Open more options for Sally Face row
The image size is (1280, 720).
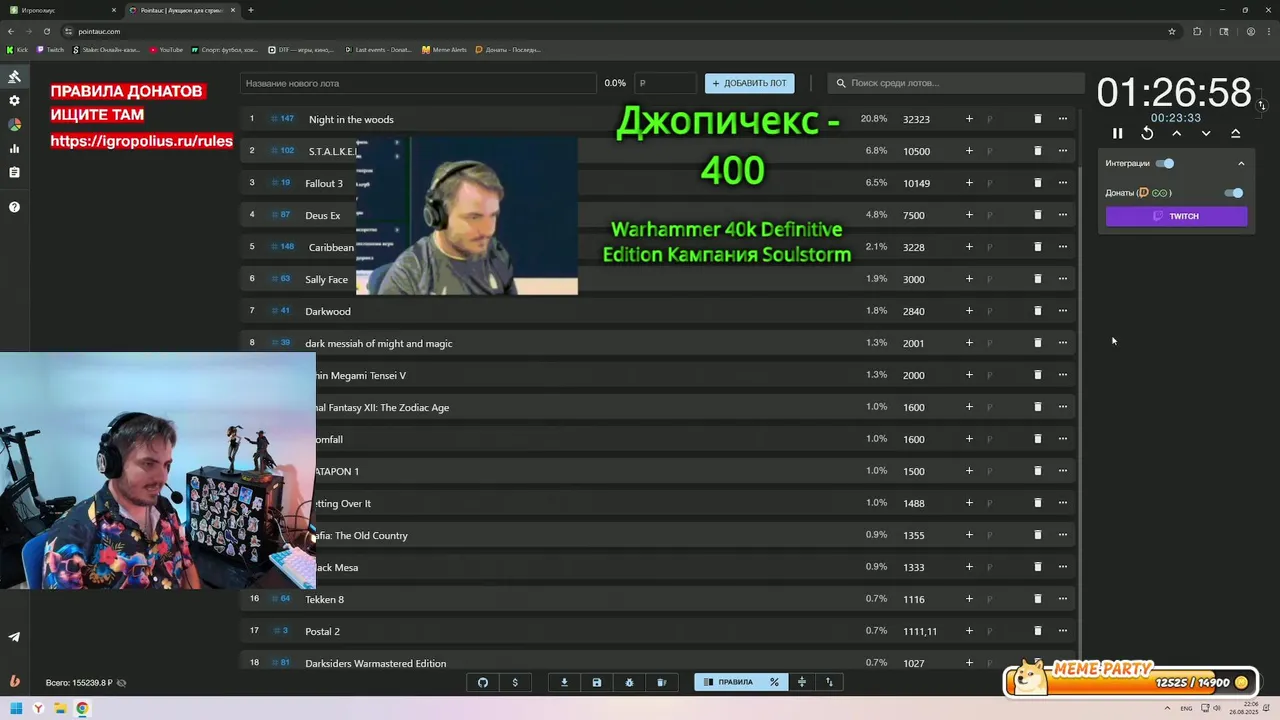click(1063, 279)
